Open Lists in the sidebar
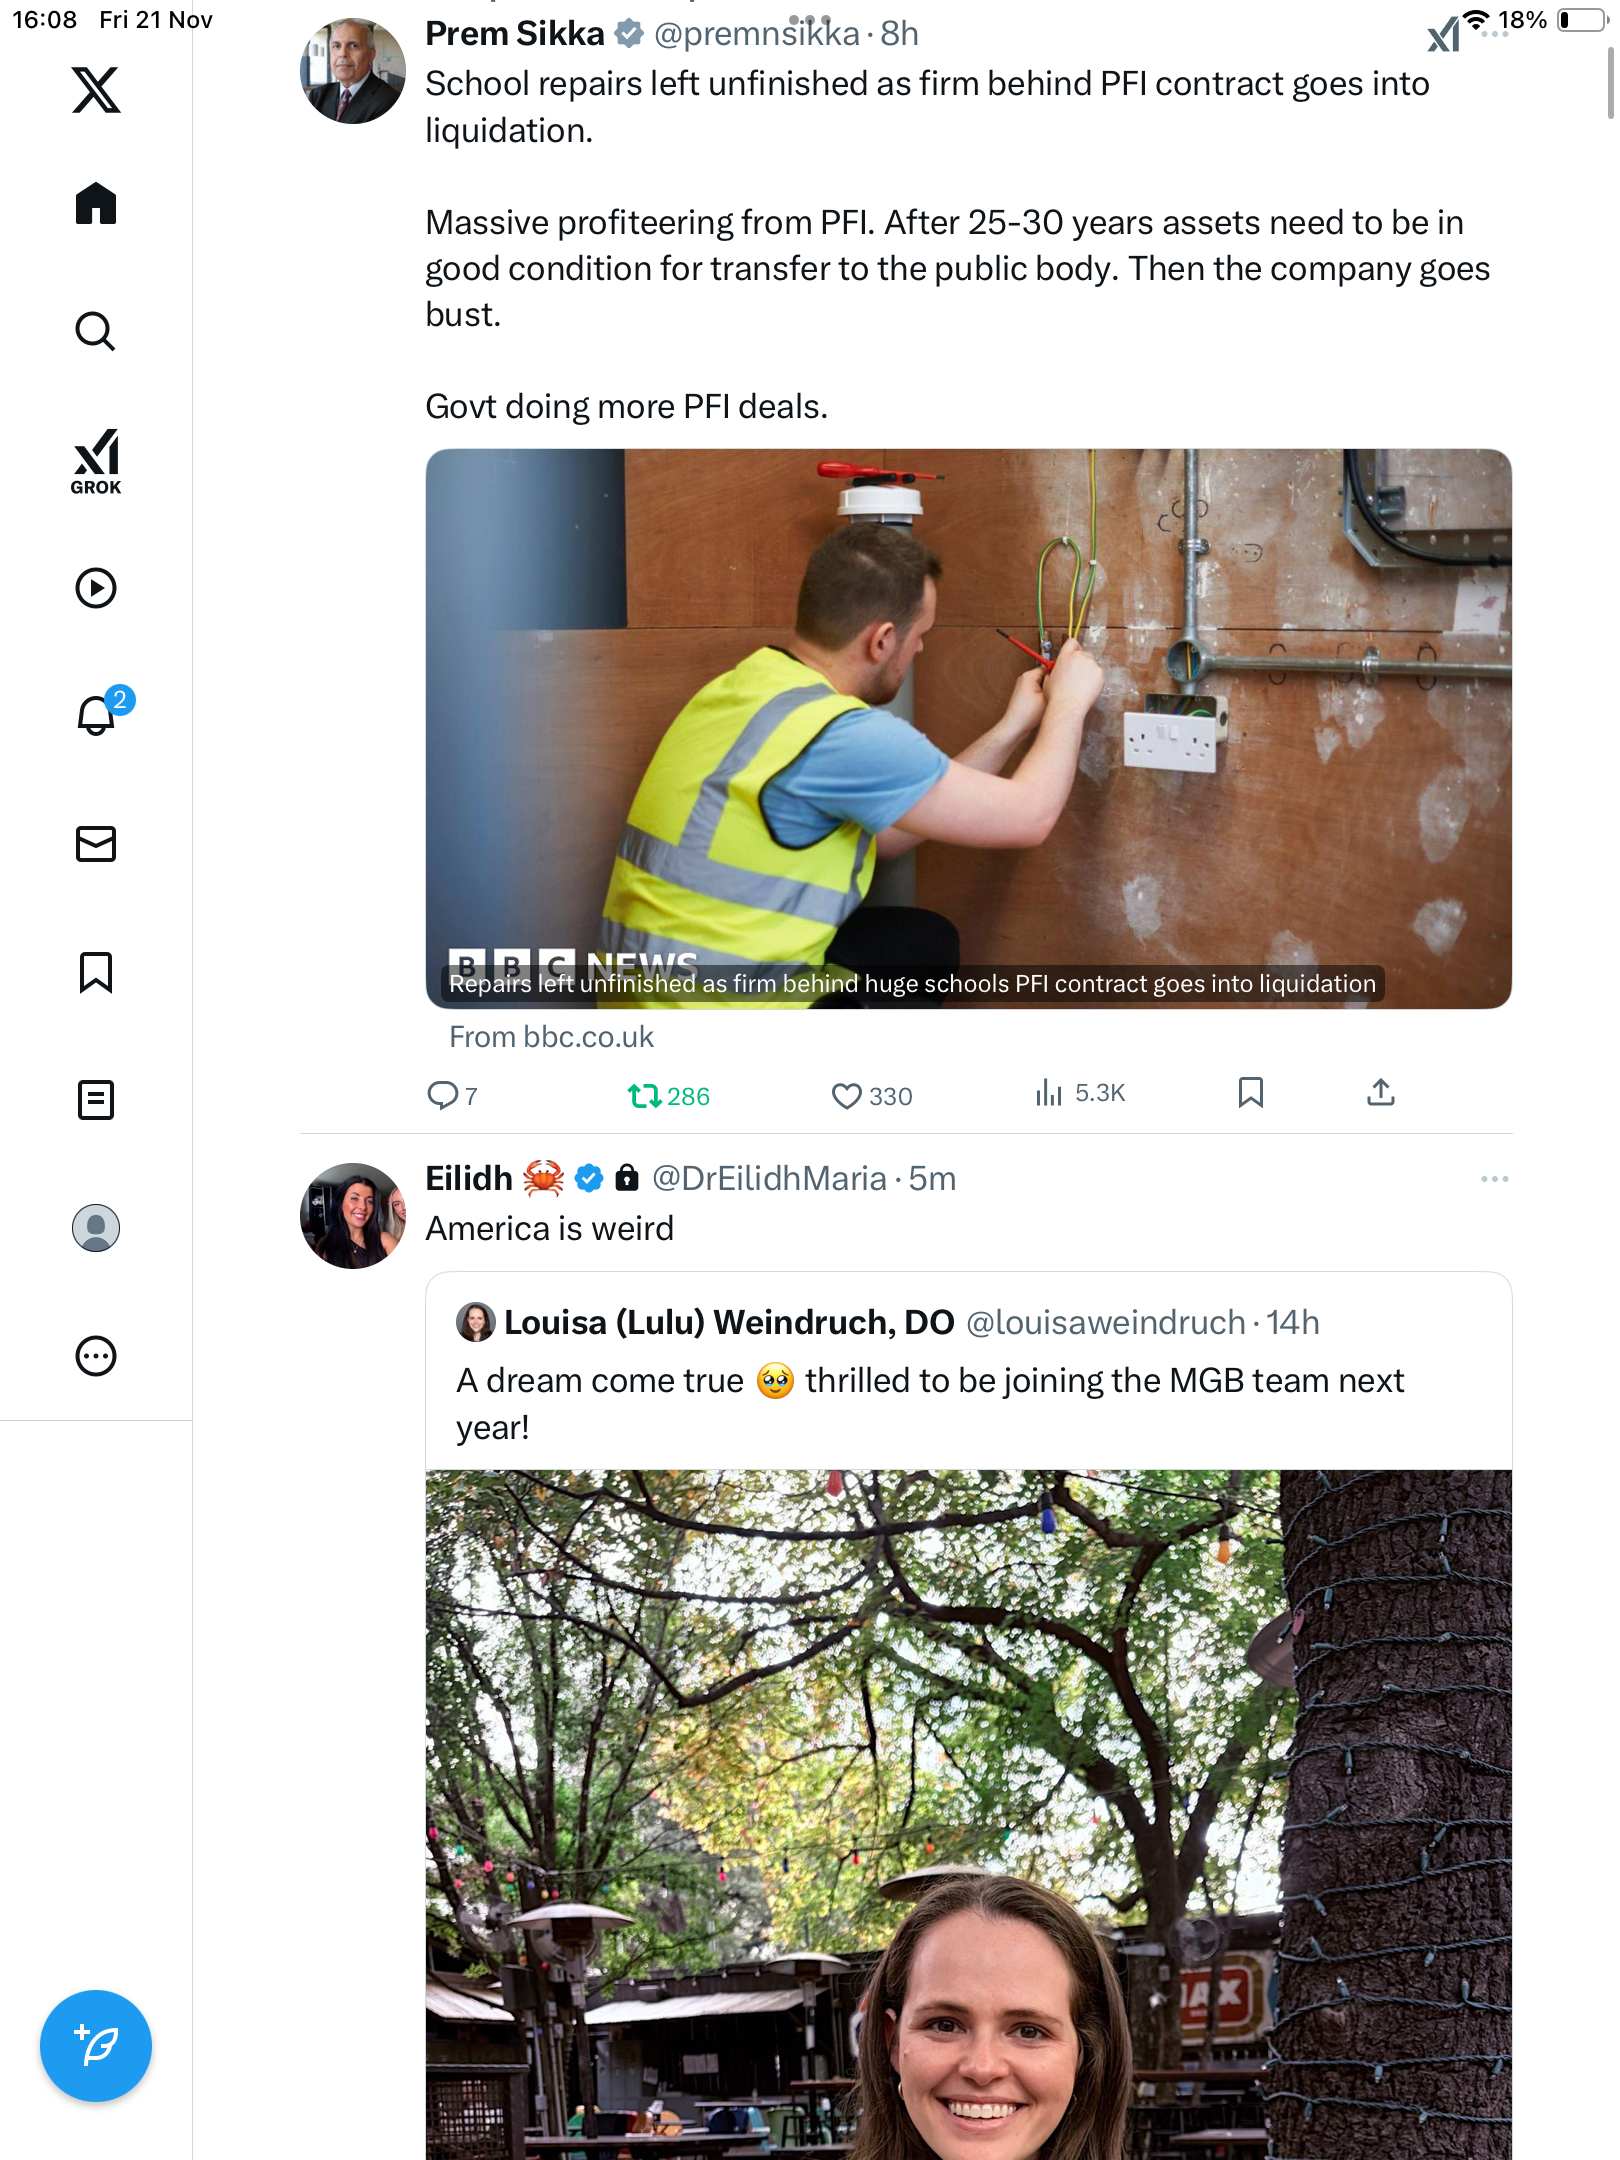1620x2160 pixels. (x=96, y=1100)
